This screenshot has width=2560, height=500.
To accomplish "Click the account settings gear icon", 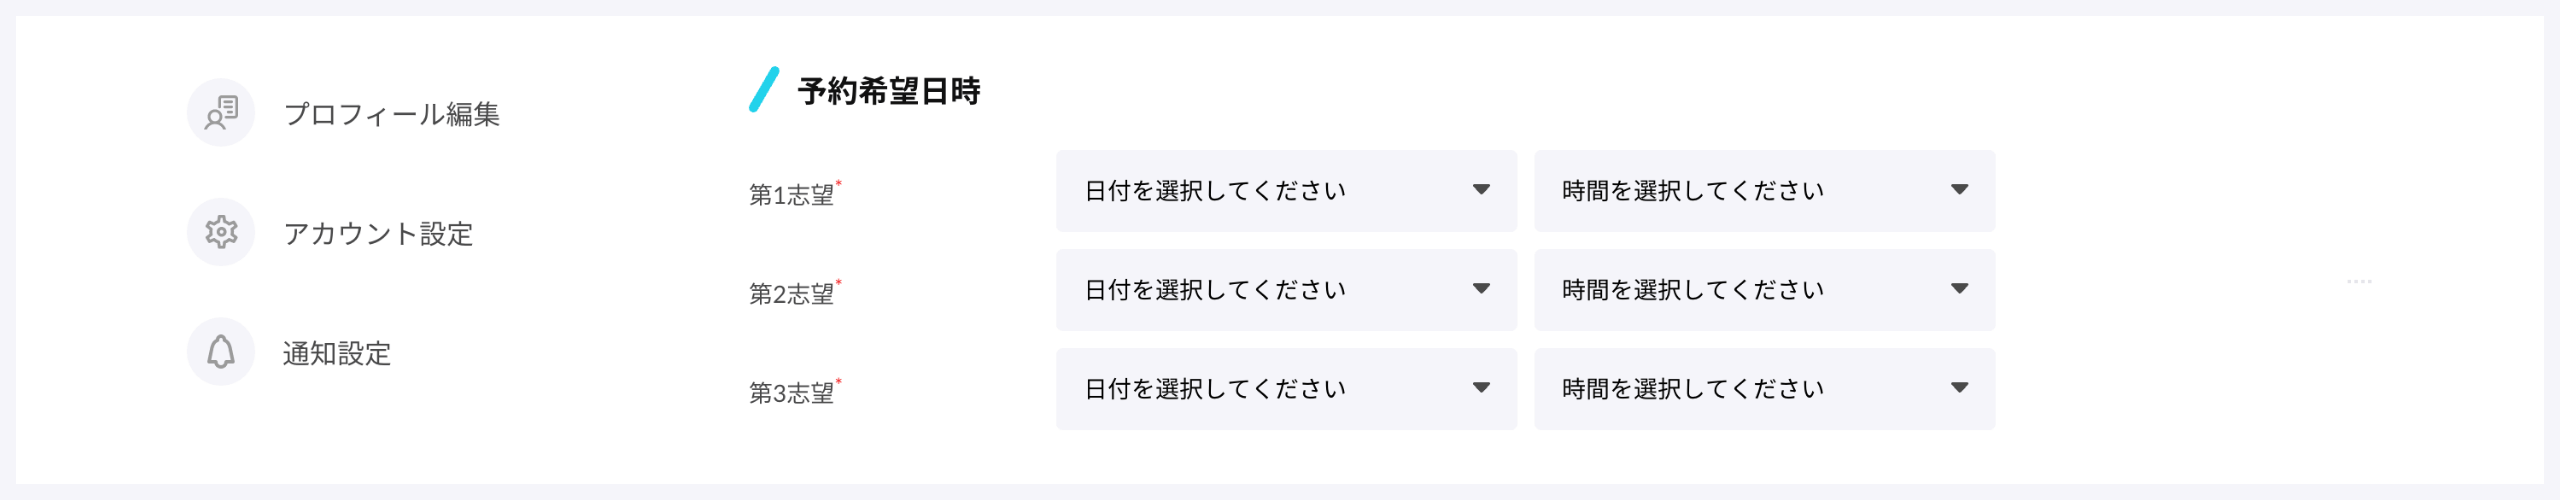I will [x=221, y=232].
